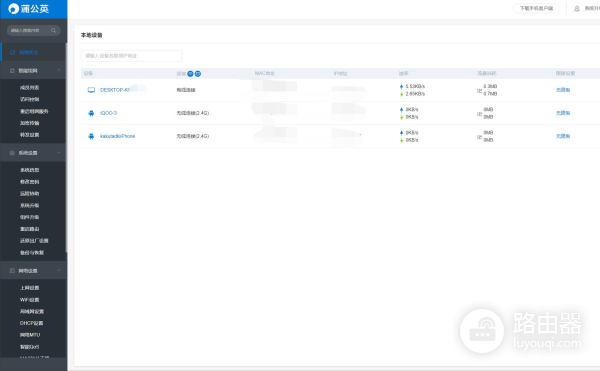Screen dimensions: 600x371
Task: Focus the device name or IP search field
Action: click(131, 56)
